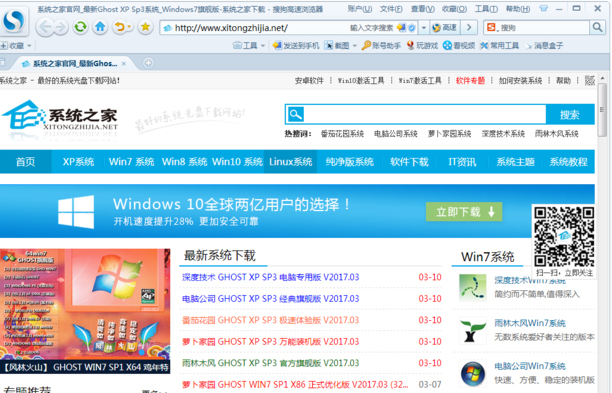Open 雨林木风 GHOST XP SP3 官方旗舰版 link
Viewport: 612px width, 393px height.
tap(270, 363)
